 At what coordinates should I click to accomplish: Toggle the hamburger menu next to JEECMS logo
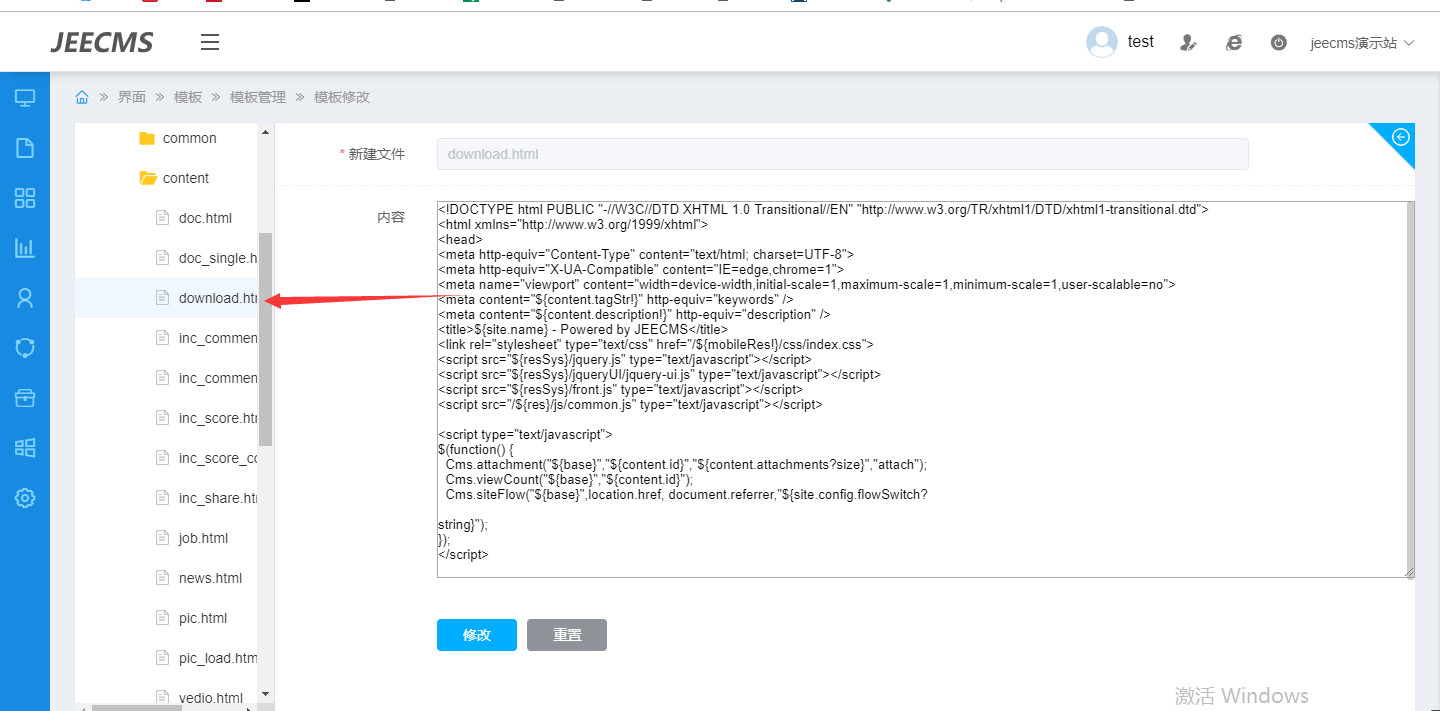209,42
